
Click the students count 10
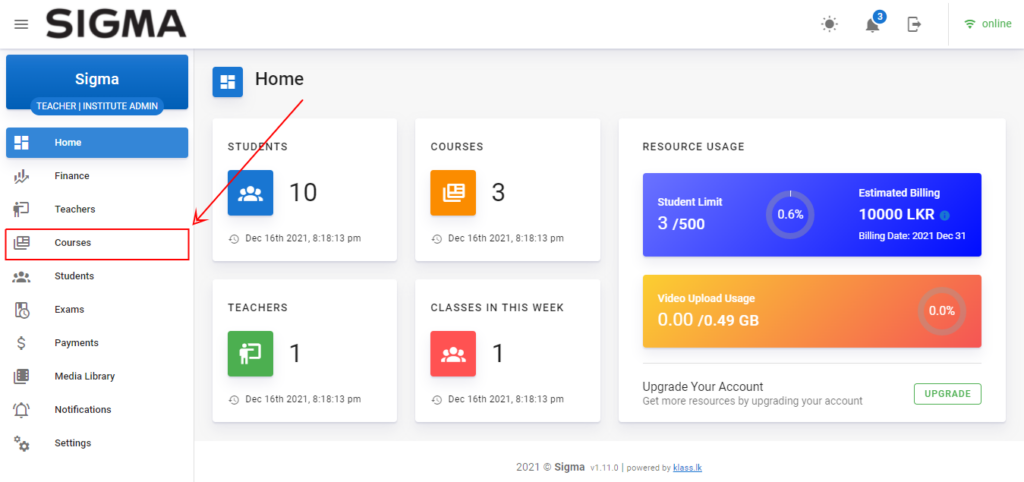pos(303,193)
